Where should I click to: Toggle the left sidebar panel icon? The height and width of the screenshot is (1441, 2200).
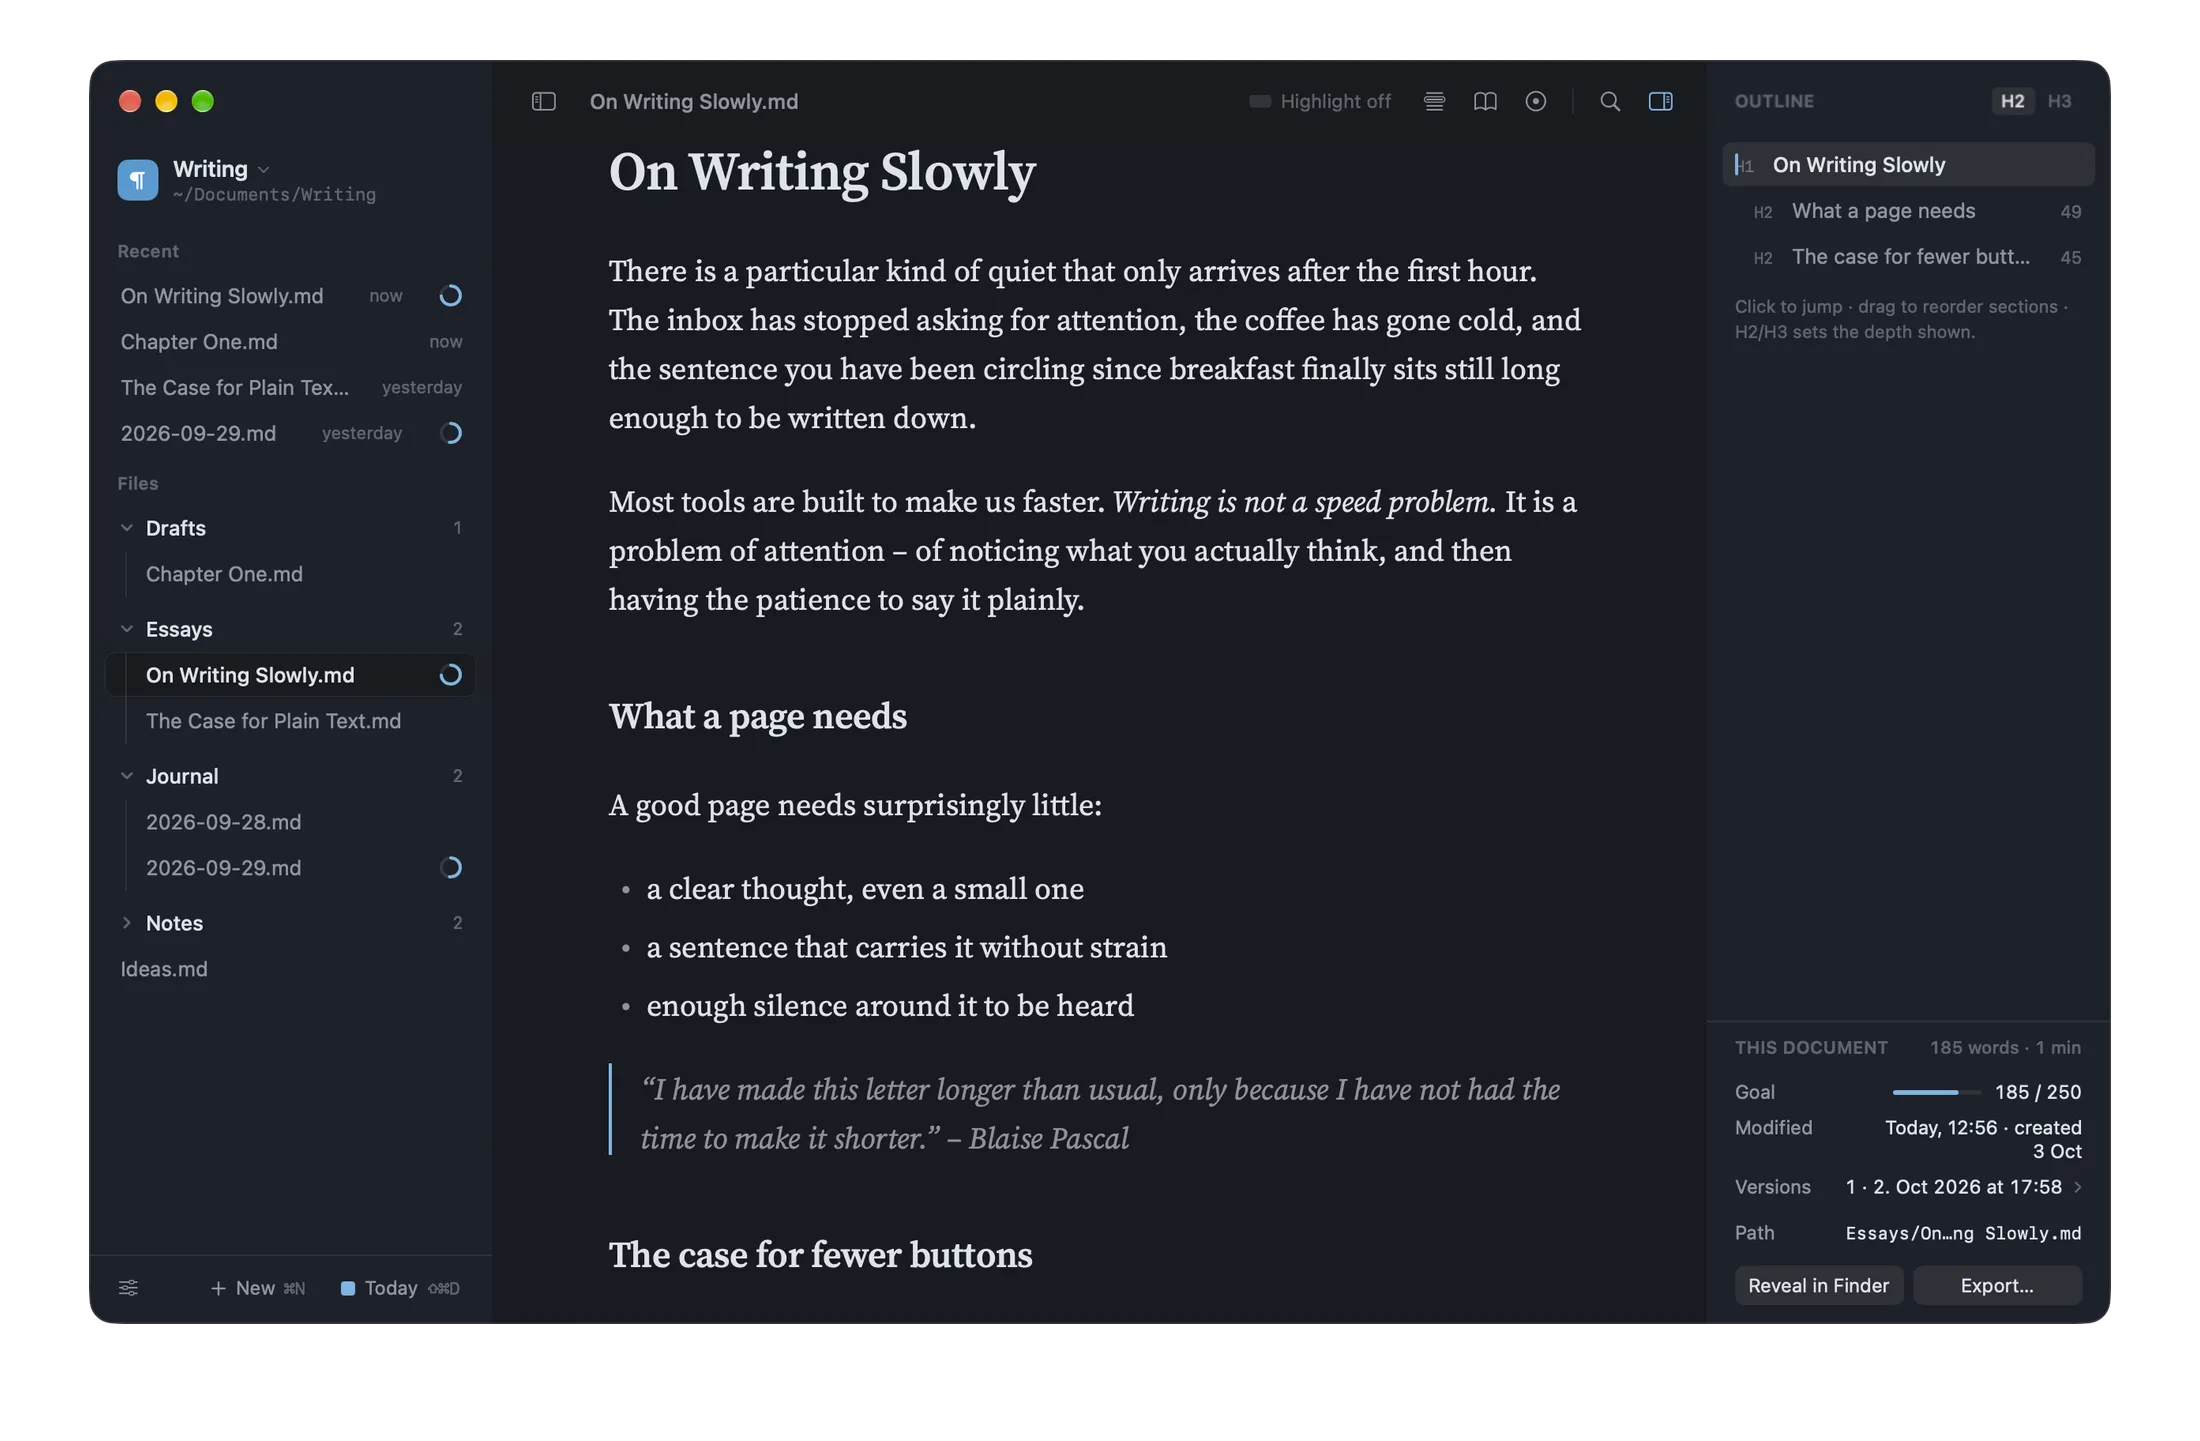[x=543, y=101]
